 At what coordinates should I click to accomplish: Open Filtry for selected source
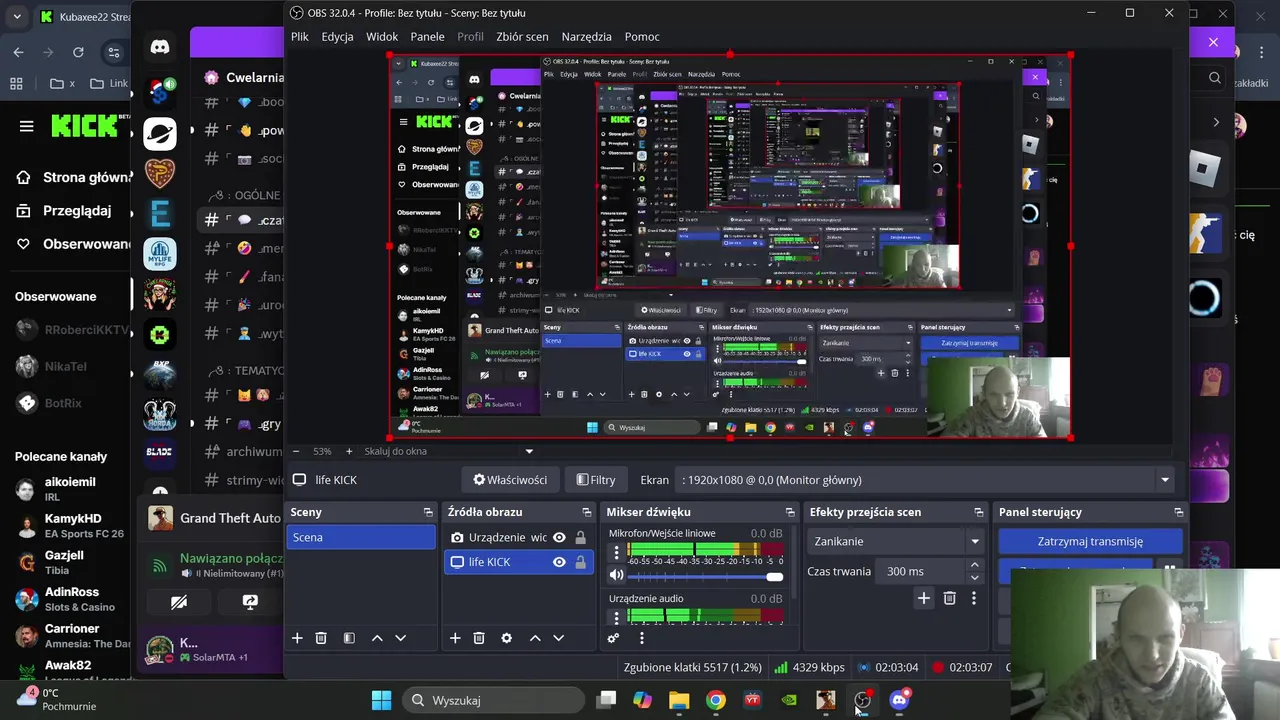tap(596, 480)
